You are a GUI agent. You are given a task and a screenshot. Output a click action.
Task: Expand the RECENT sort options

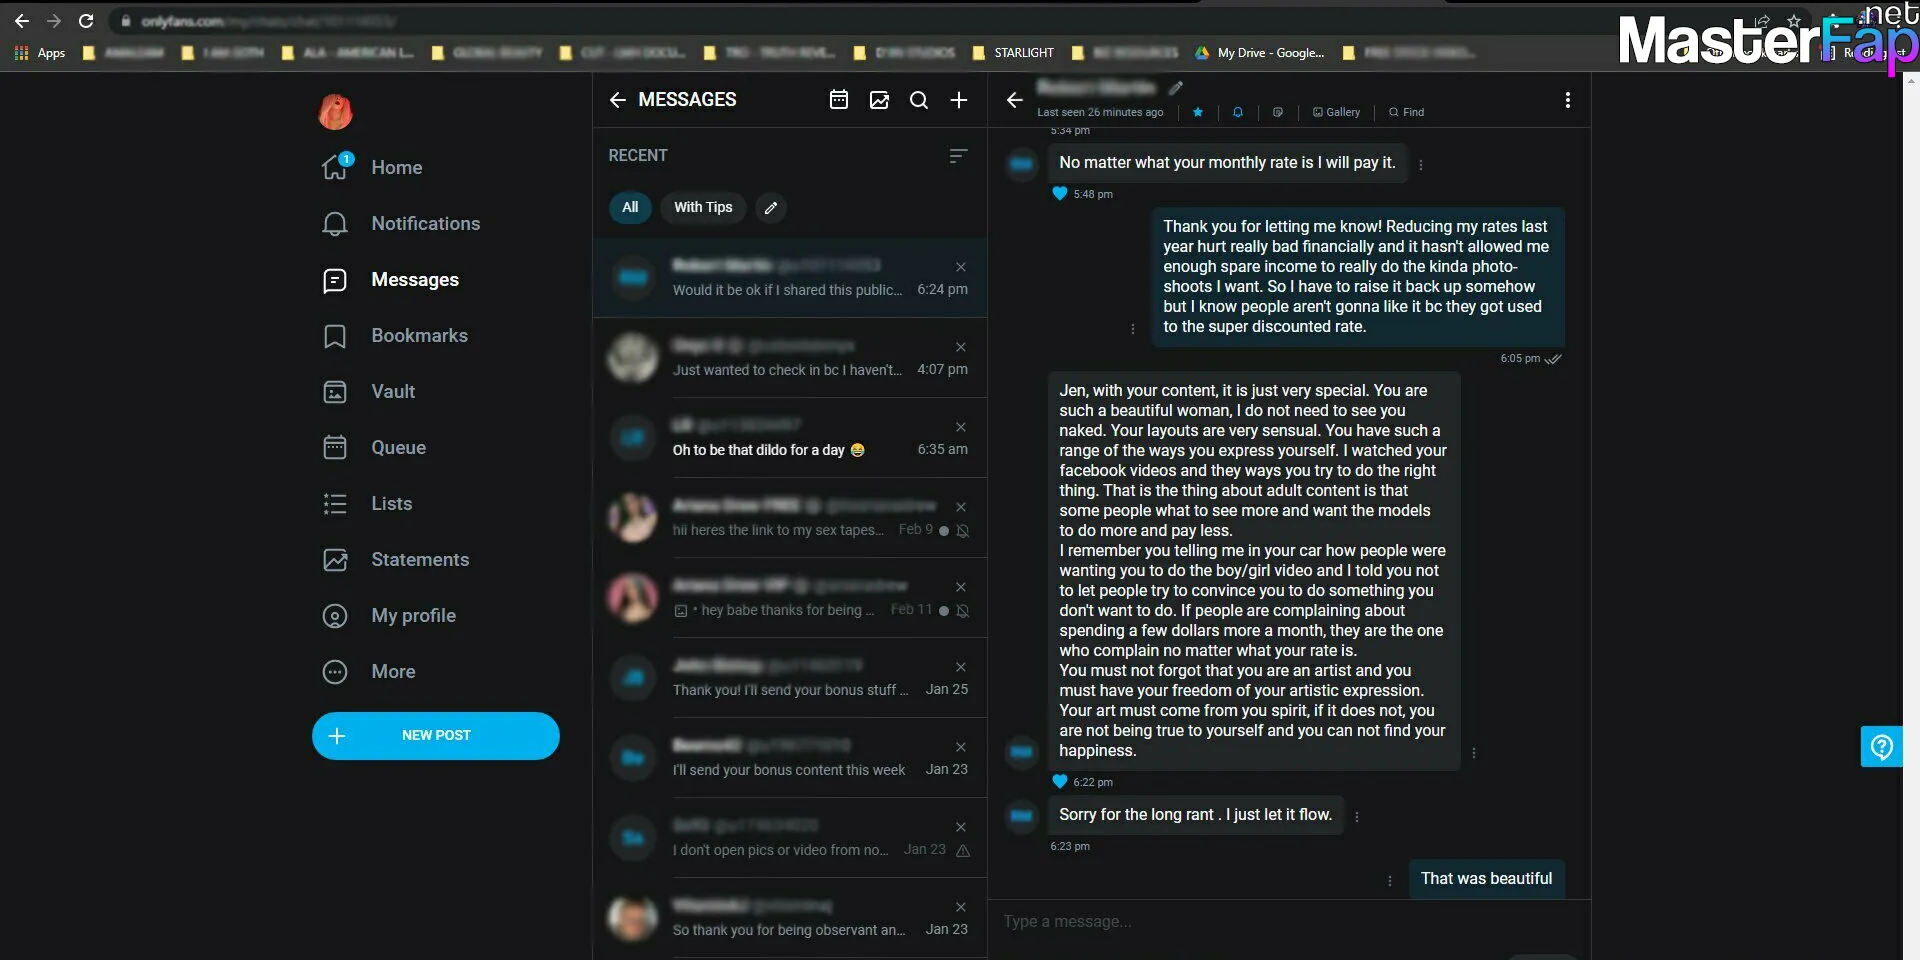(x=958, y=156)
